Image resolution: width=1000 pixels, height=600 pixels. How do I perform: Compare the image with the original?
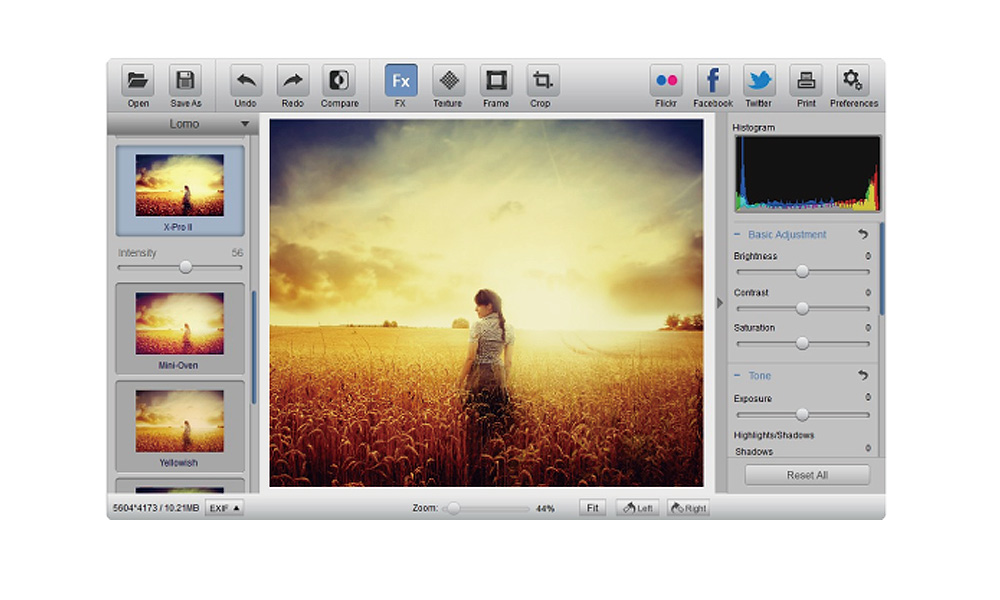[339, 81]
